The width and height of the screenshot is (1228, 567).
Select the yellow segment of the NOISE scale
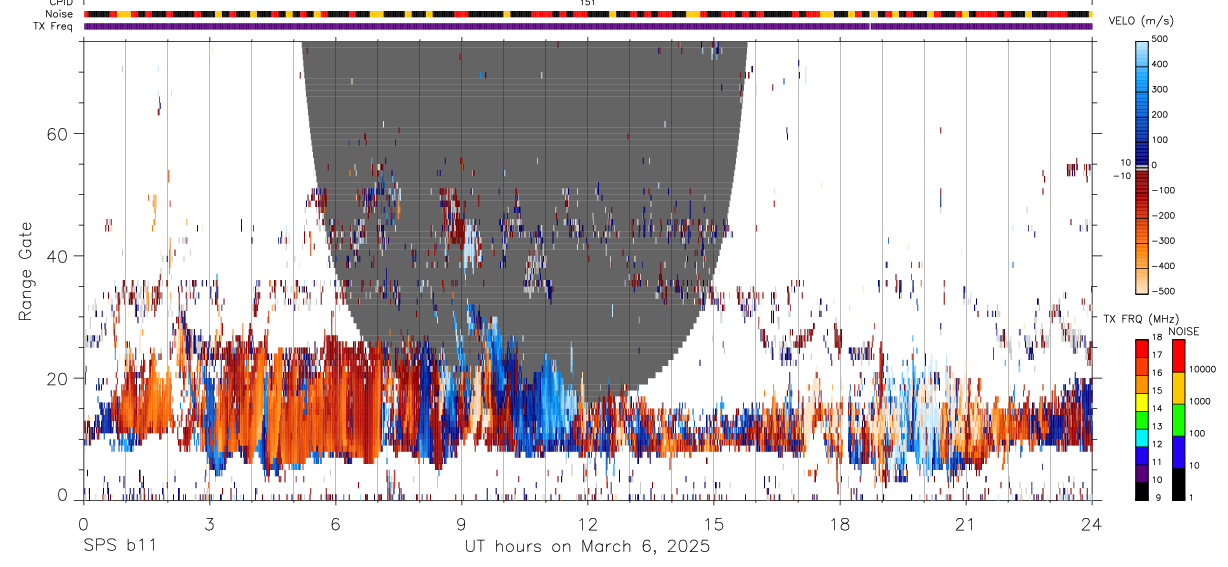[1178, 388]
